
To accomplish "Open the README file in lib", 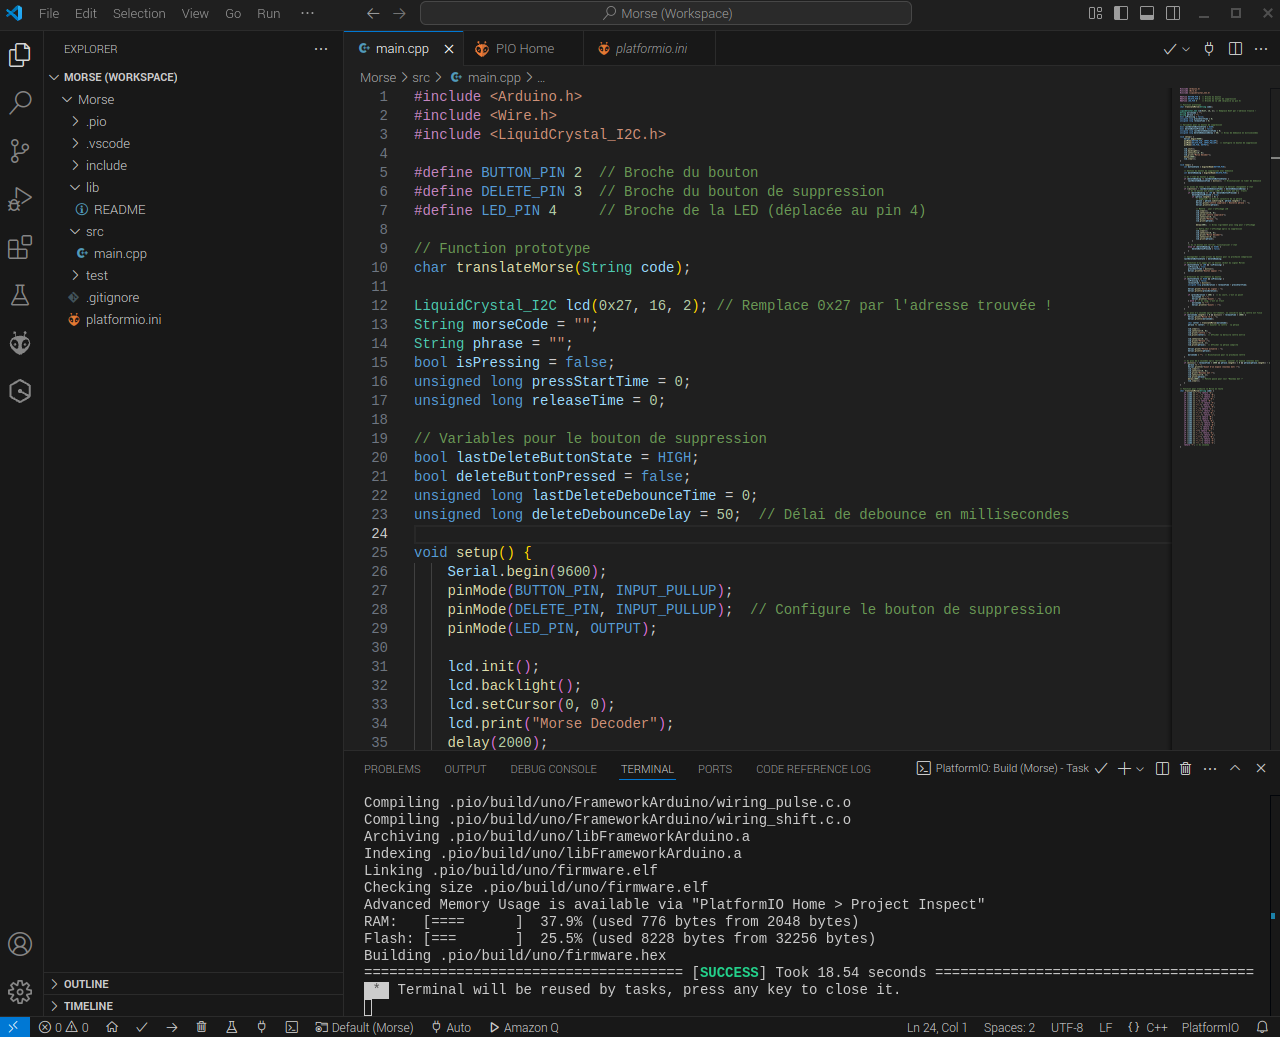I will pyautogui.click(x=120, y=210).
